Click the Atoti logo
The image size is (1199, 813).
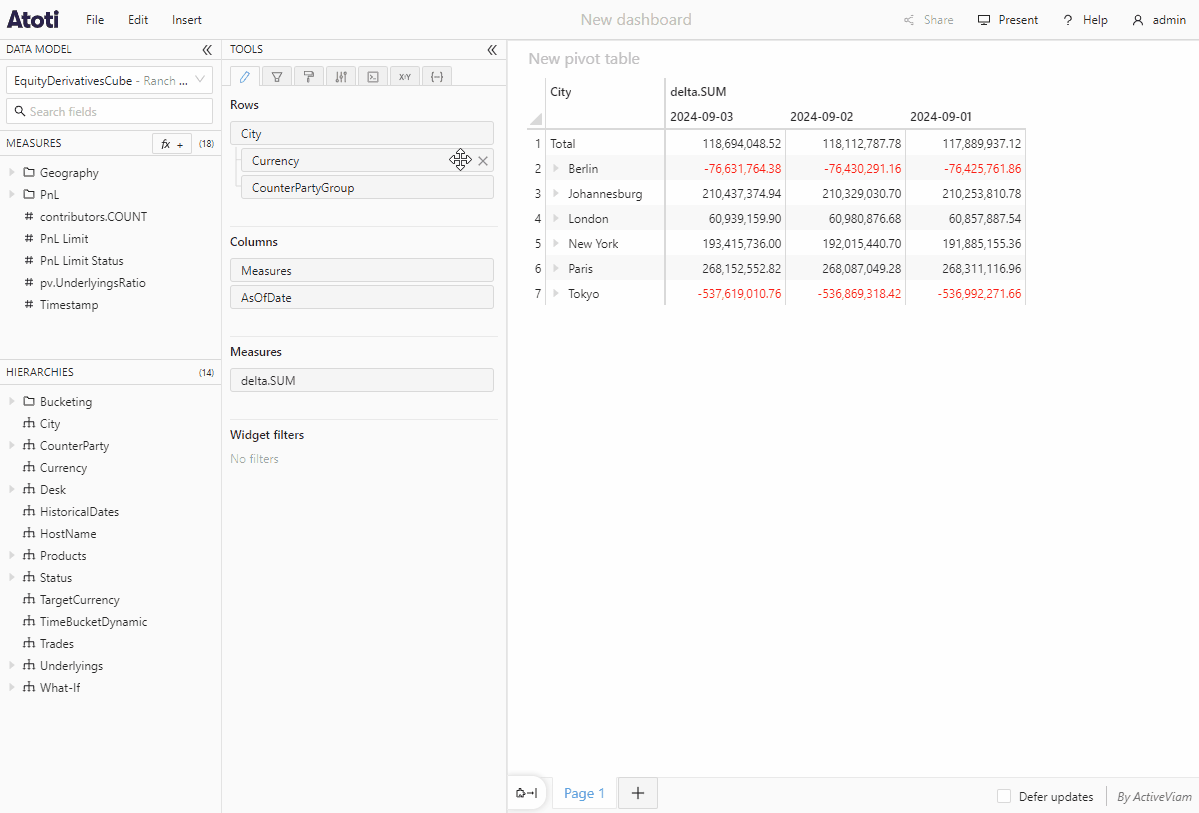[33, 19]
